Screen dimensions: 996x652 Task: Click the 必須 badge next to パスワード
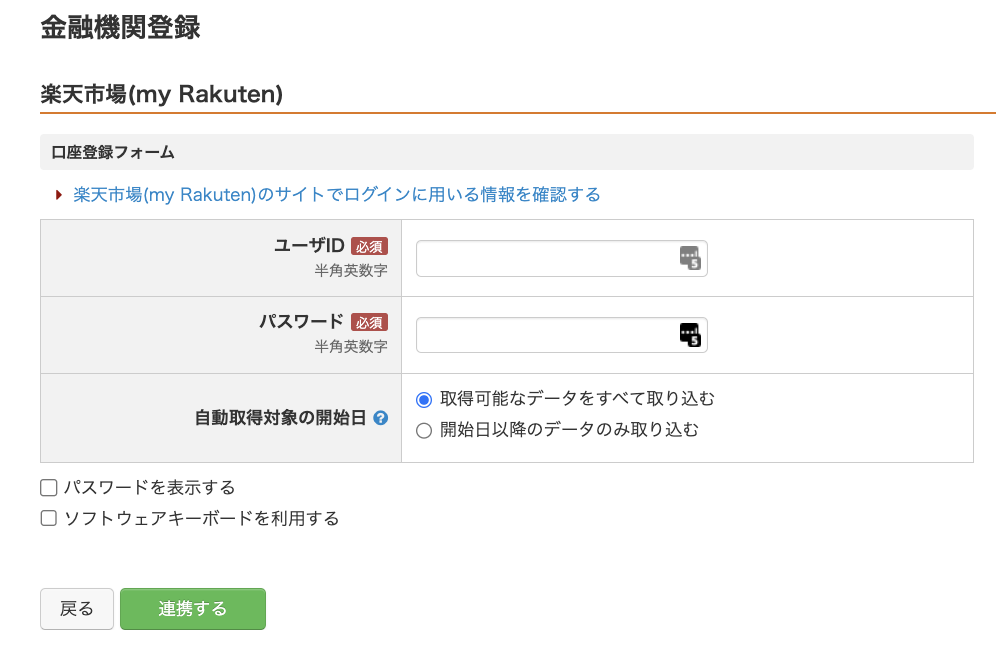coord(369,322)
